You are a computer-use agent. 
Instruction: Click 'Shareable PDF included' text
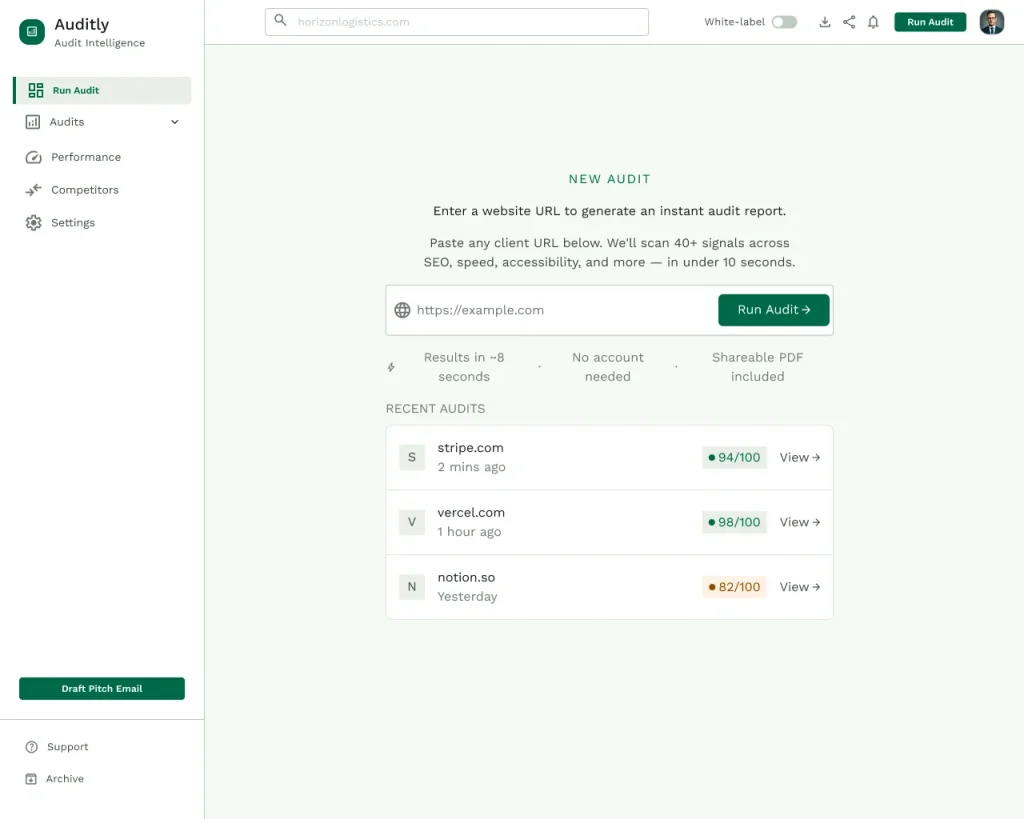point(758,367)
